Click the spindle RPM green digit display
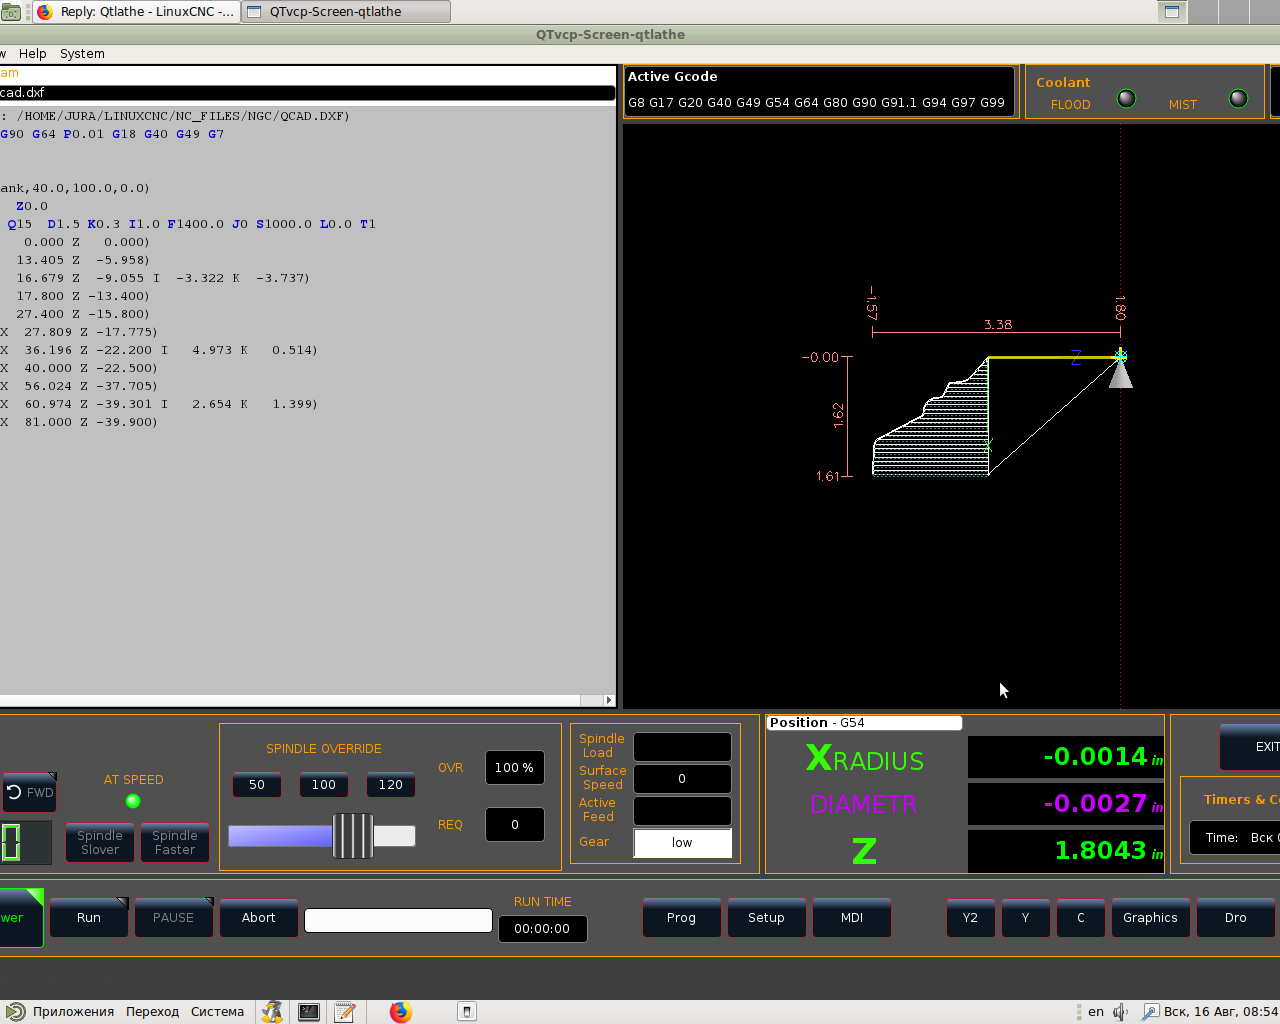Screen dimensions: 1280x1024 (x=11, y=842)
